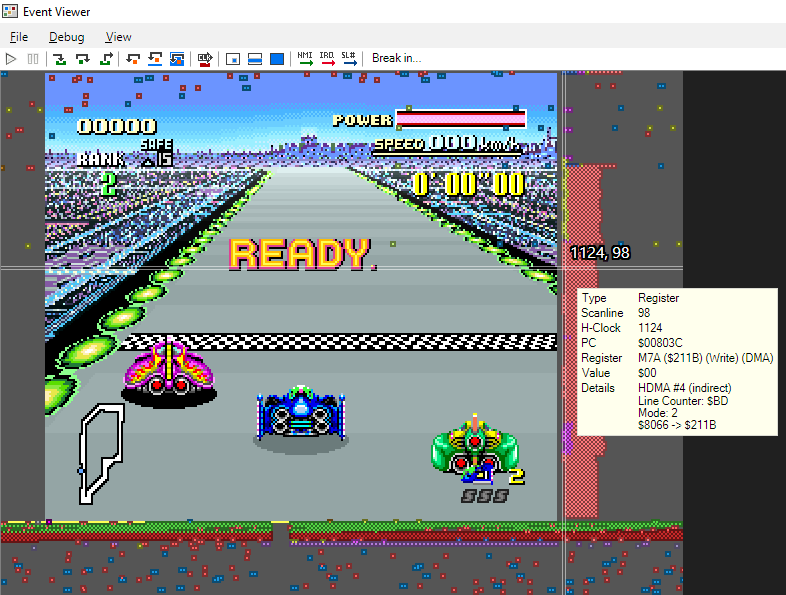Click the Run to NMI icon
Viewport: 786px width, 595px height.
tap(305, 59)
